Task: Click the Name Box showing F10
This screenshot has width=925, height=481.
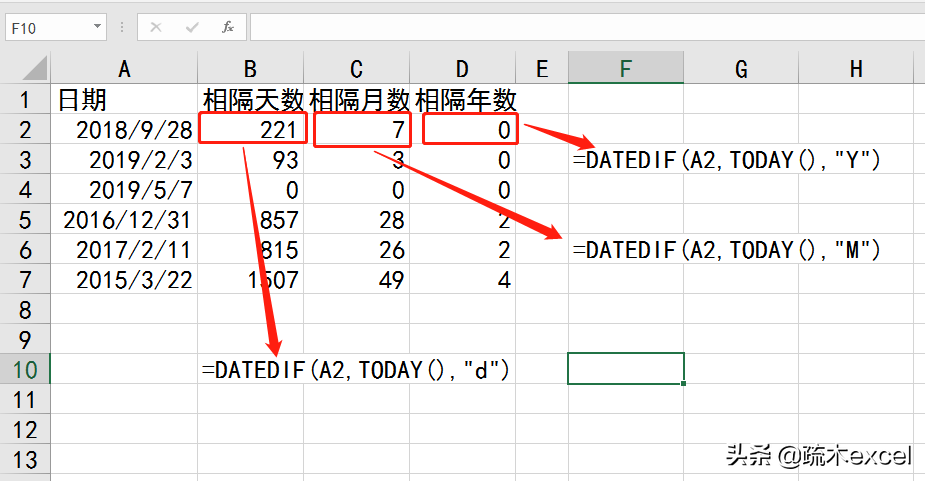Action: 56,27
